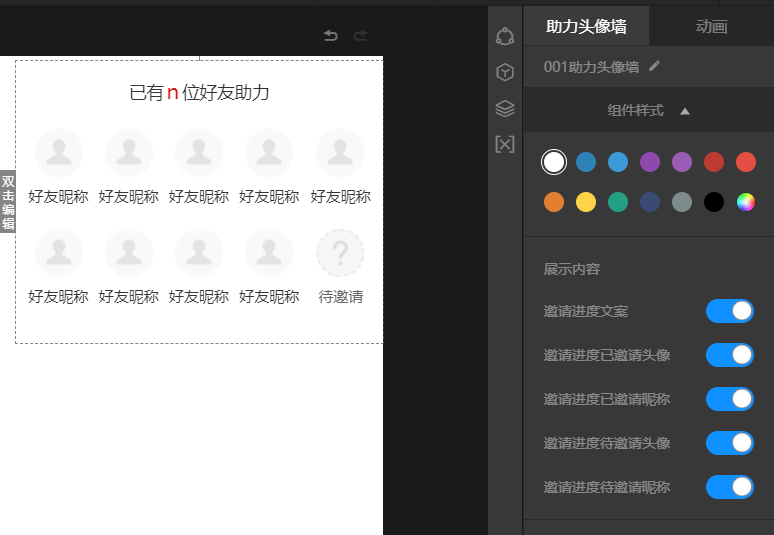Select the black color swatch

(714, 202)
